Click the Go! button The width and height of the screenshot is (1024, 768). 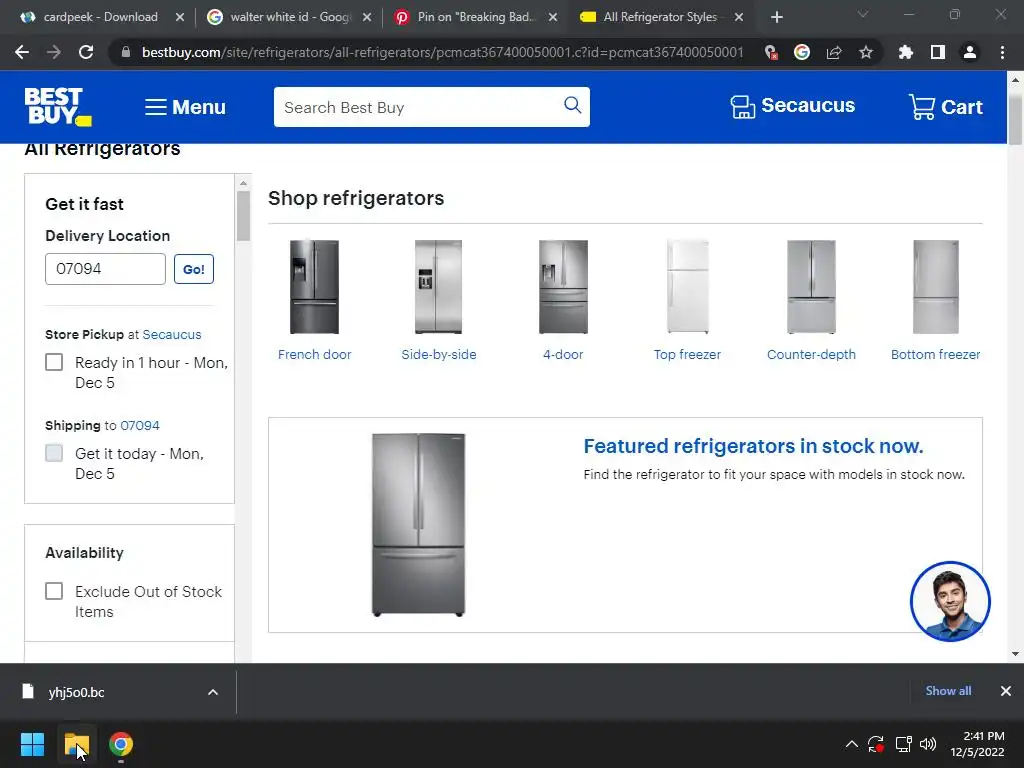(x=194, y=269)
